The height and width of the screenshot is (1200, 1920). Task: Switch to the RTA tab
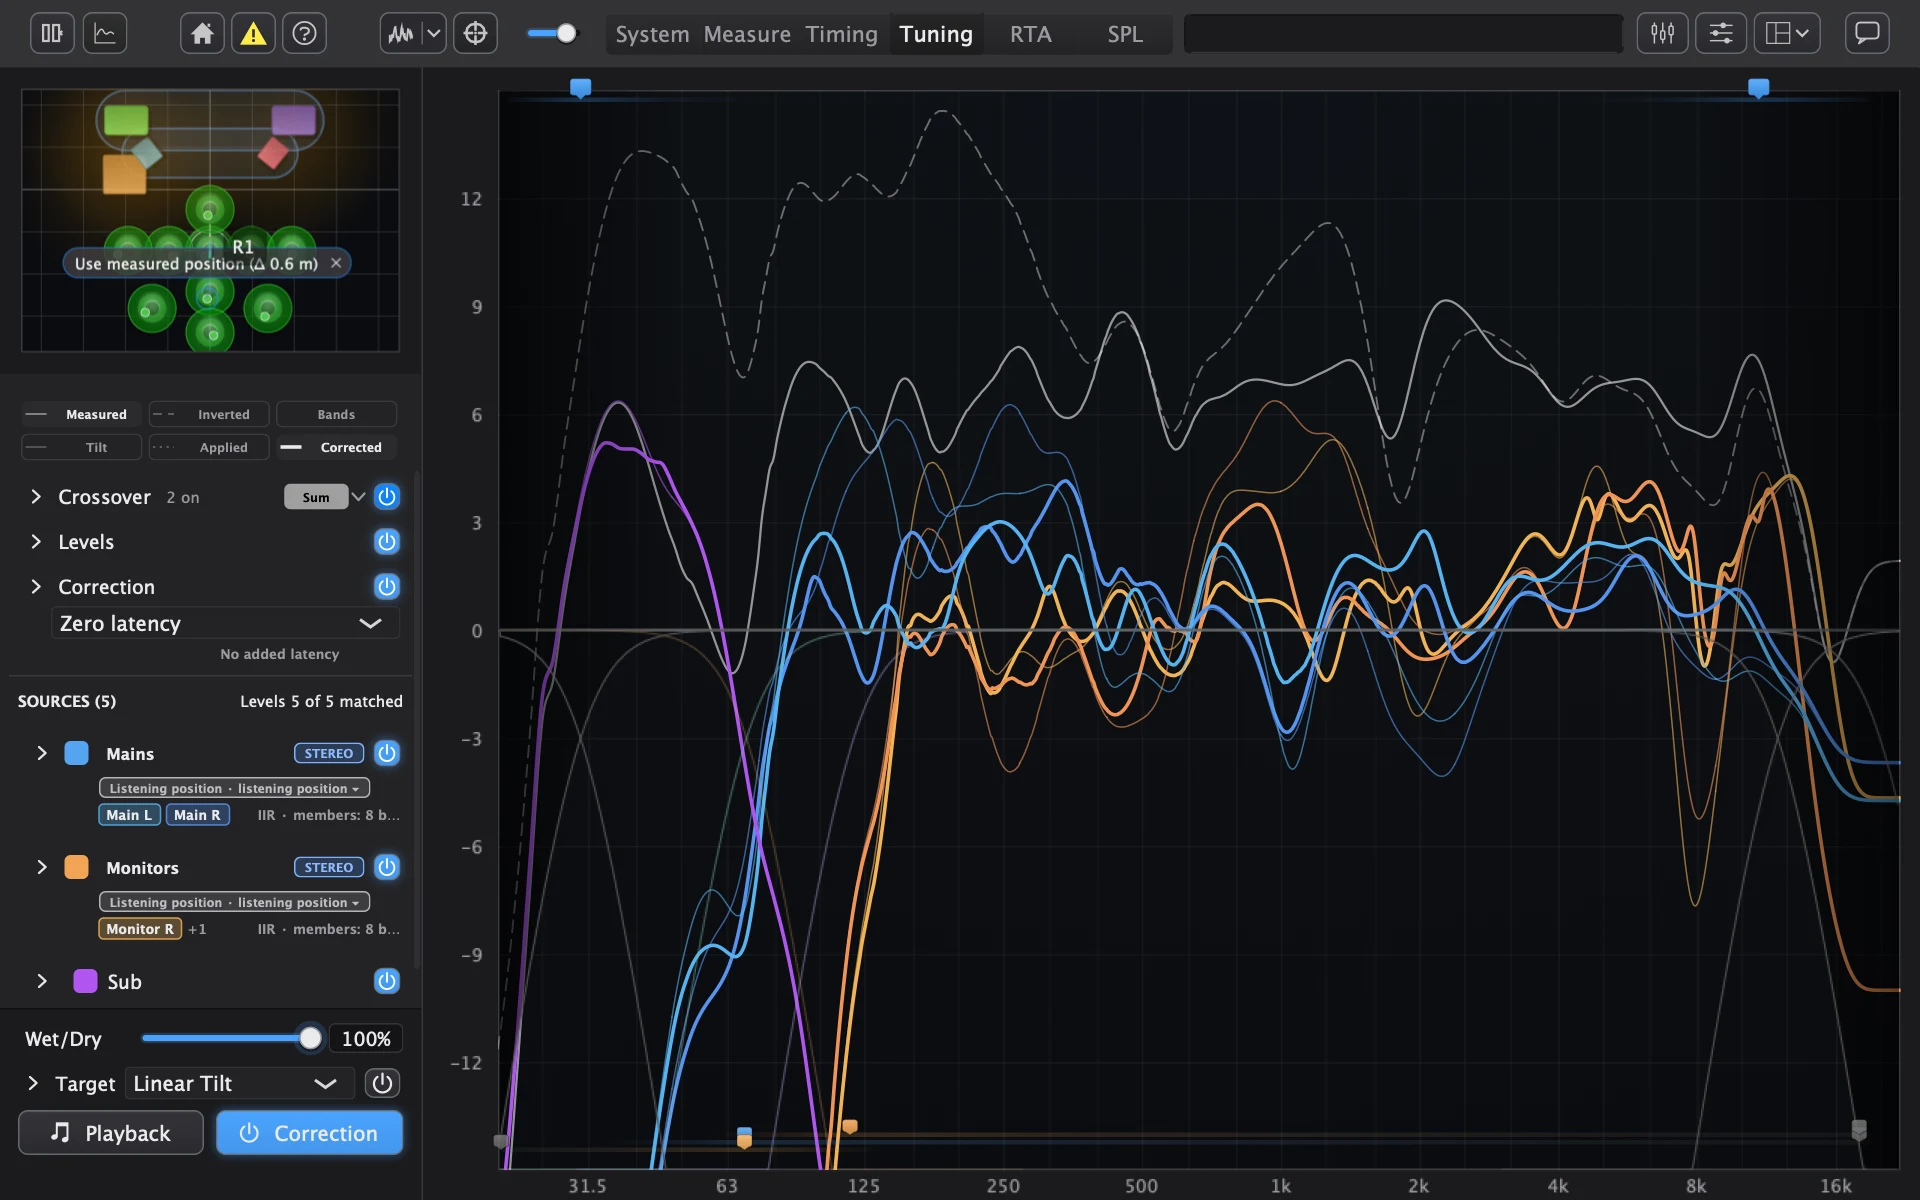pos(1030,34)
